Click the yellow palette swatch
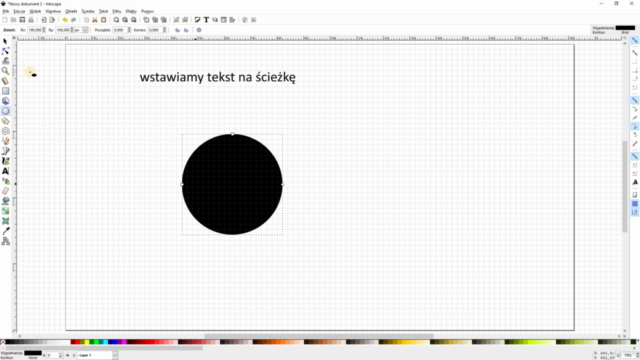The width and height of the screenshot is (640, 360). (87, 342)
